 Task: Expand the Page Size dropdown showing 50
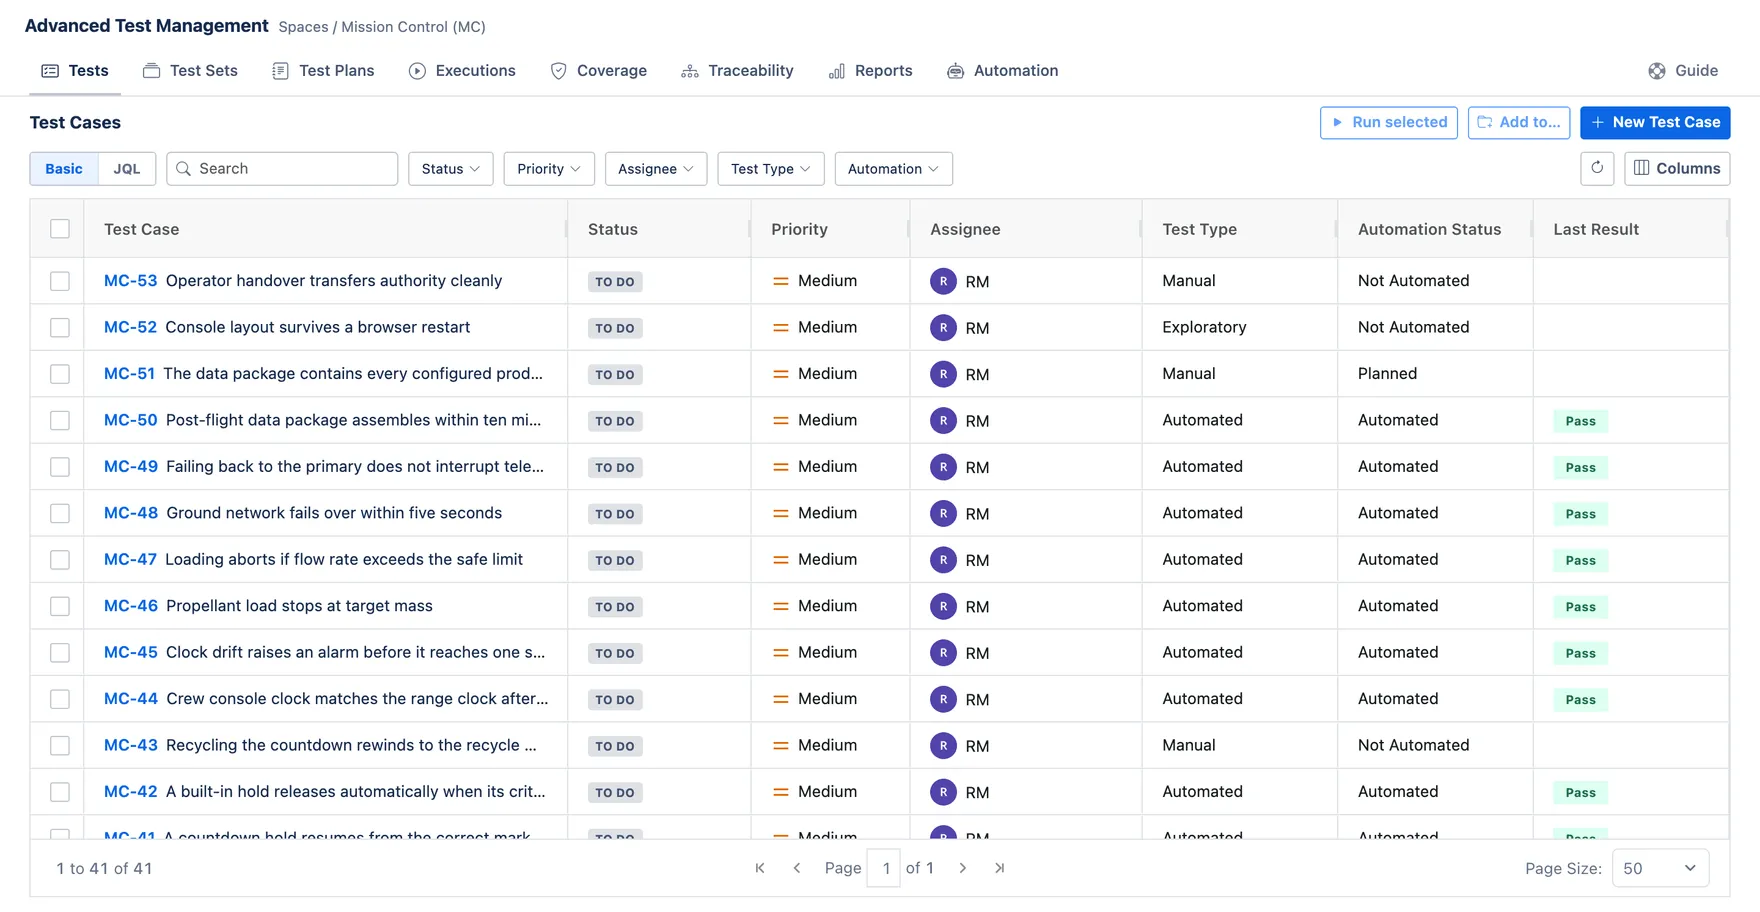[1660, 868]
